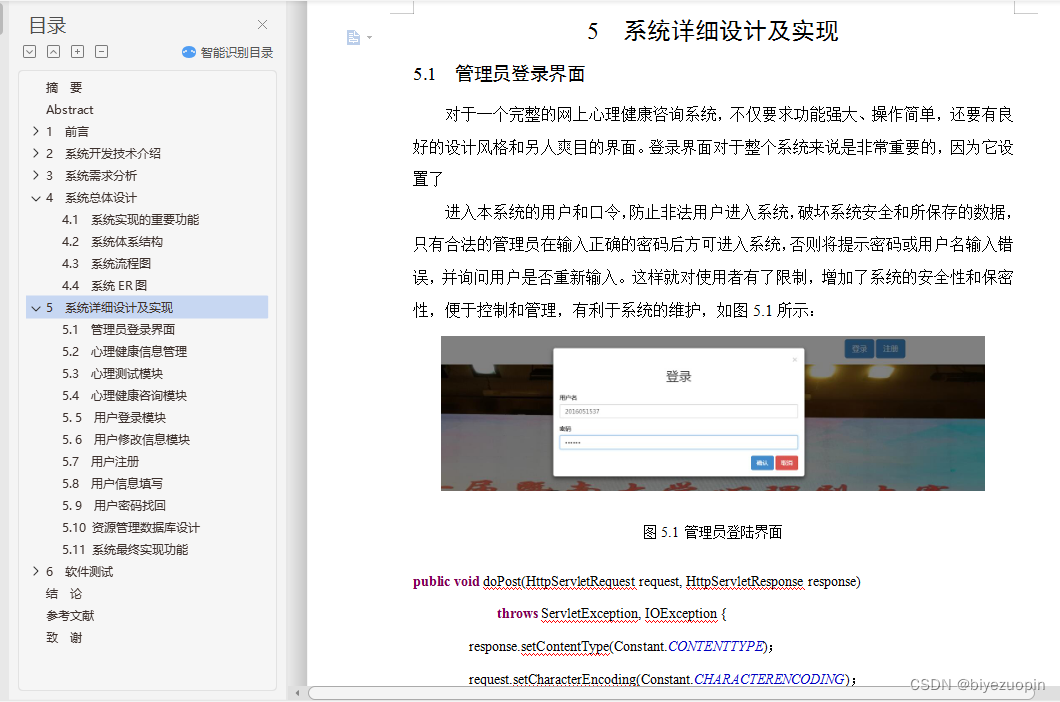Click the 智能识别目录 button label
Screen dimensions: 1060x702
tap(237, 52)
